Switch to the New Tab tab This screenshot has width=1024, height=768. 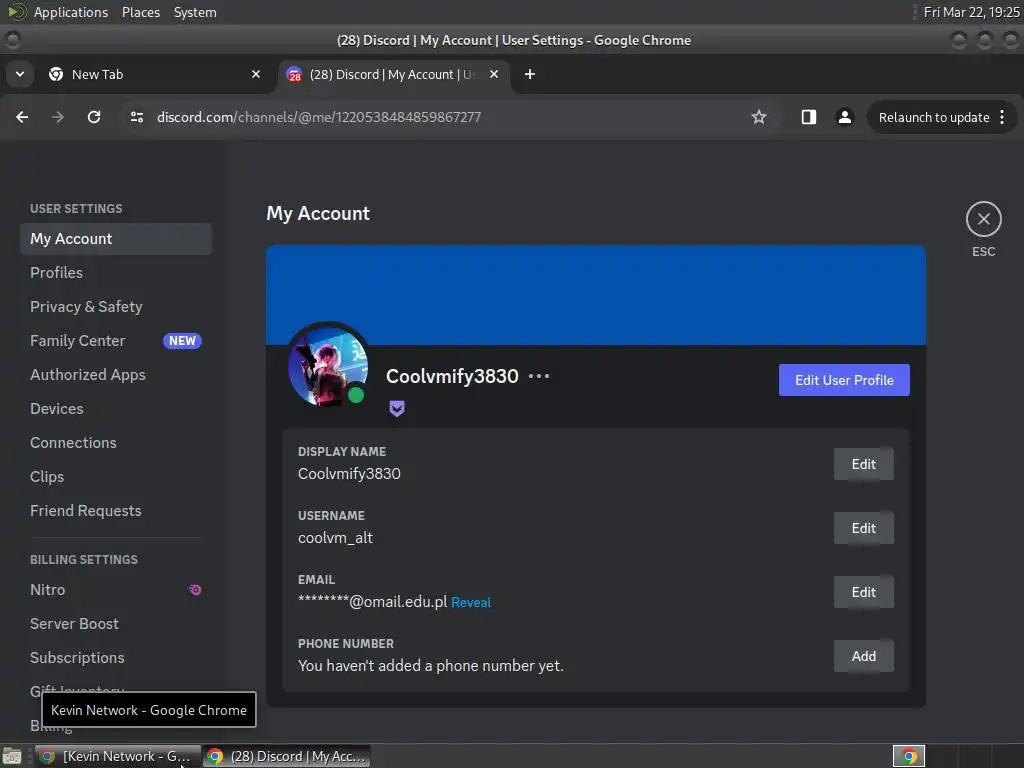[x=155, y=74]
